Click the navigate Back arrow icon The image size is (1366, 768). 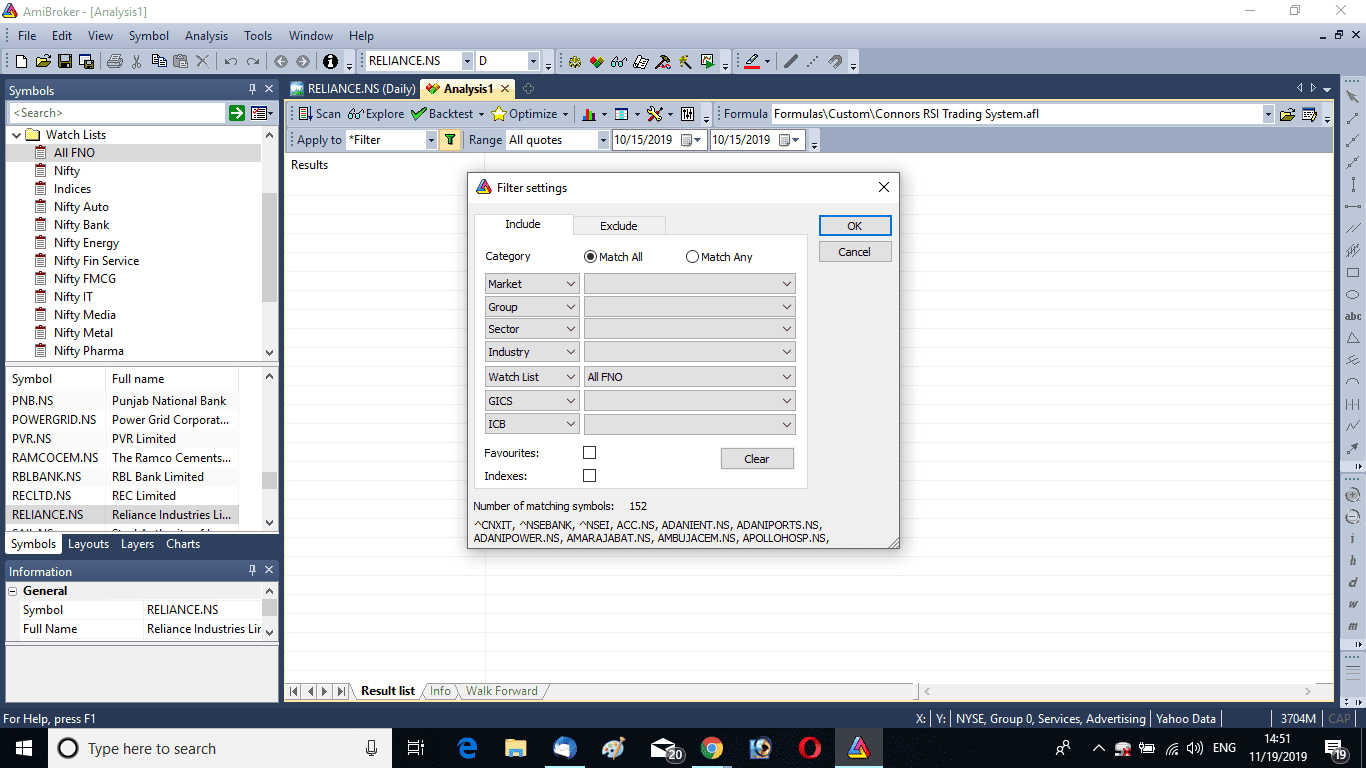point(281,61)
